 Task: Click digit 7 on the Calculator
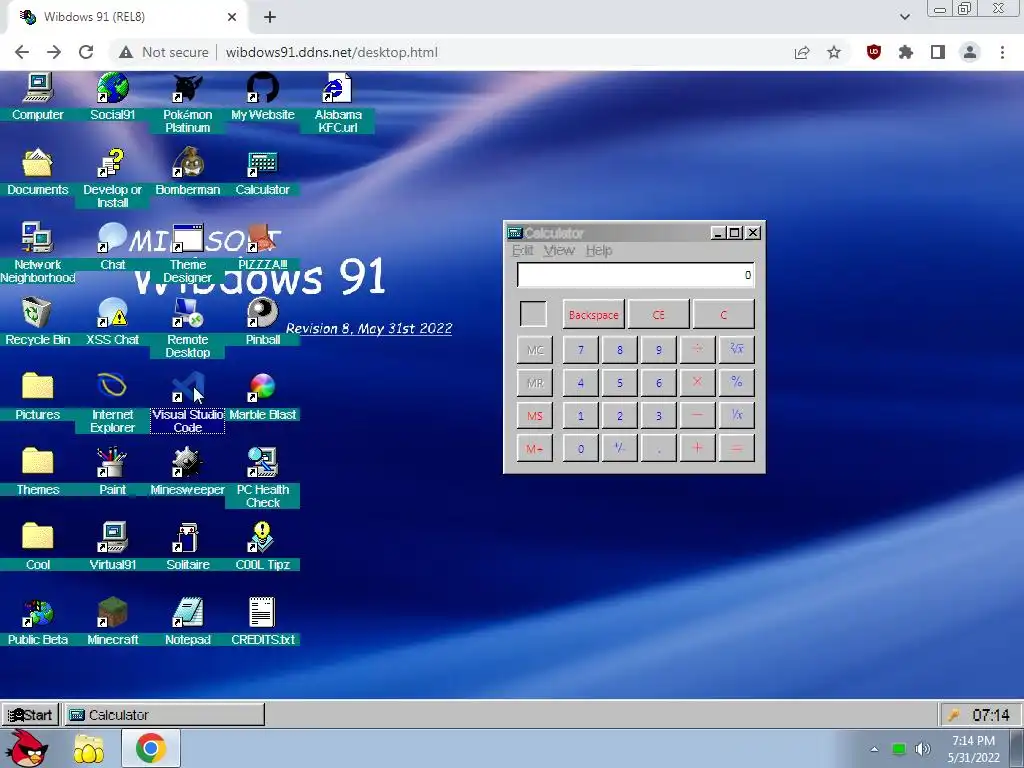point(581,349)
